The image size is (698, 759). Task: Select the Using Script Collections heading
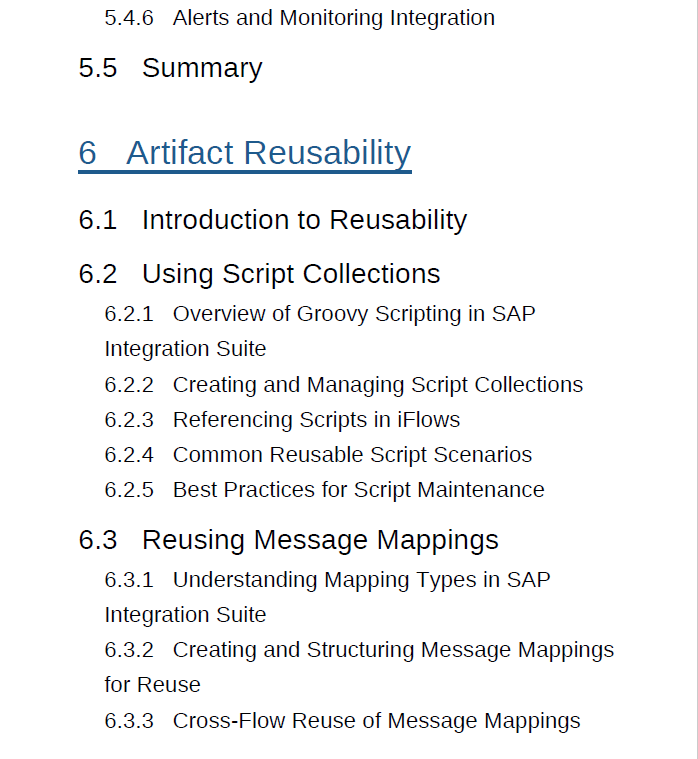point(290,274)
